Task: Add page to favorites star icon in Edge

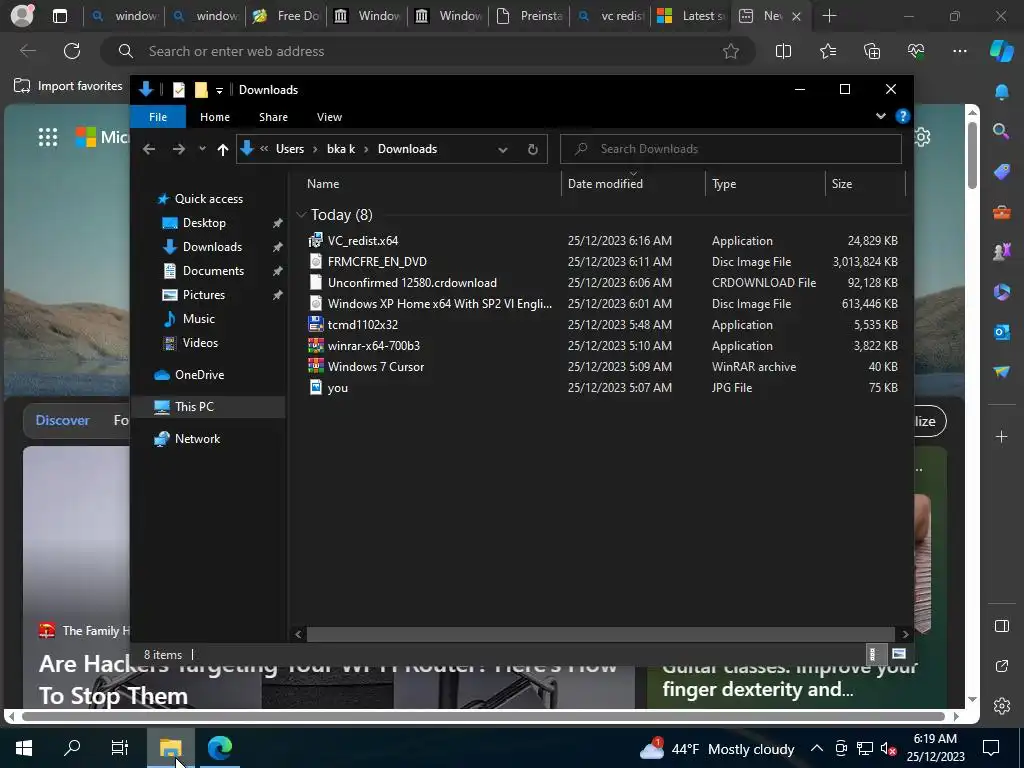Action: tap(731, 51)
